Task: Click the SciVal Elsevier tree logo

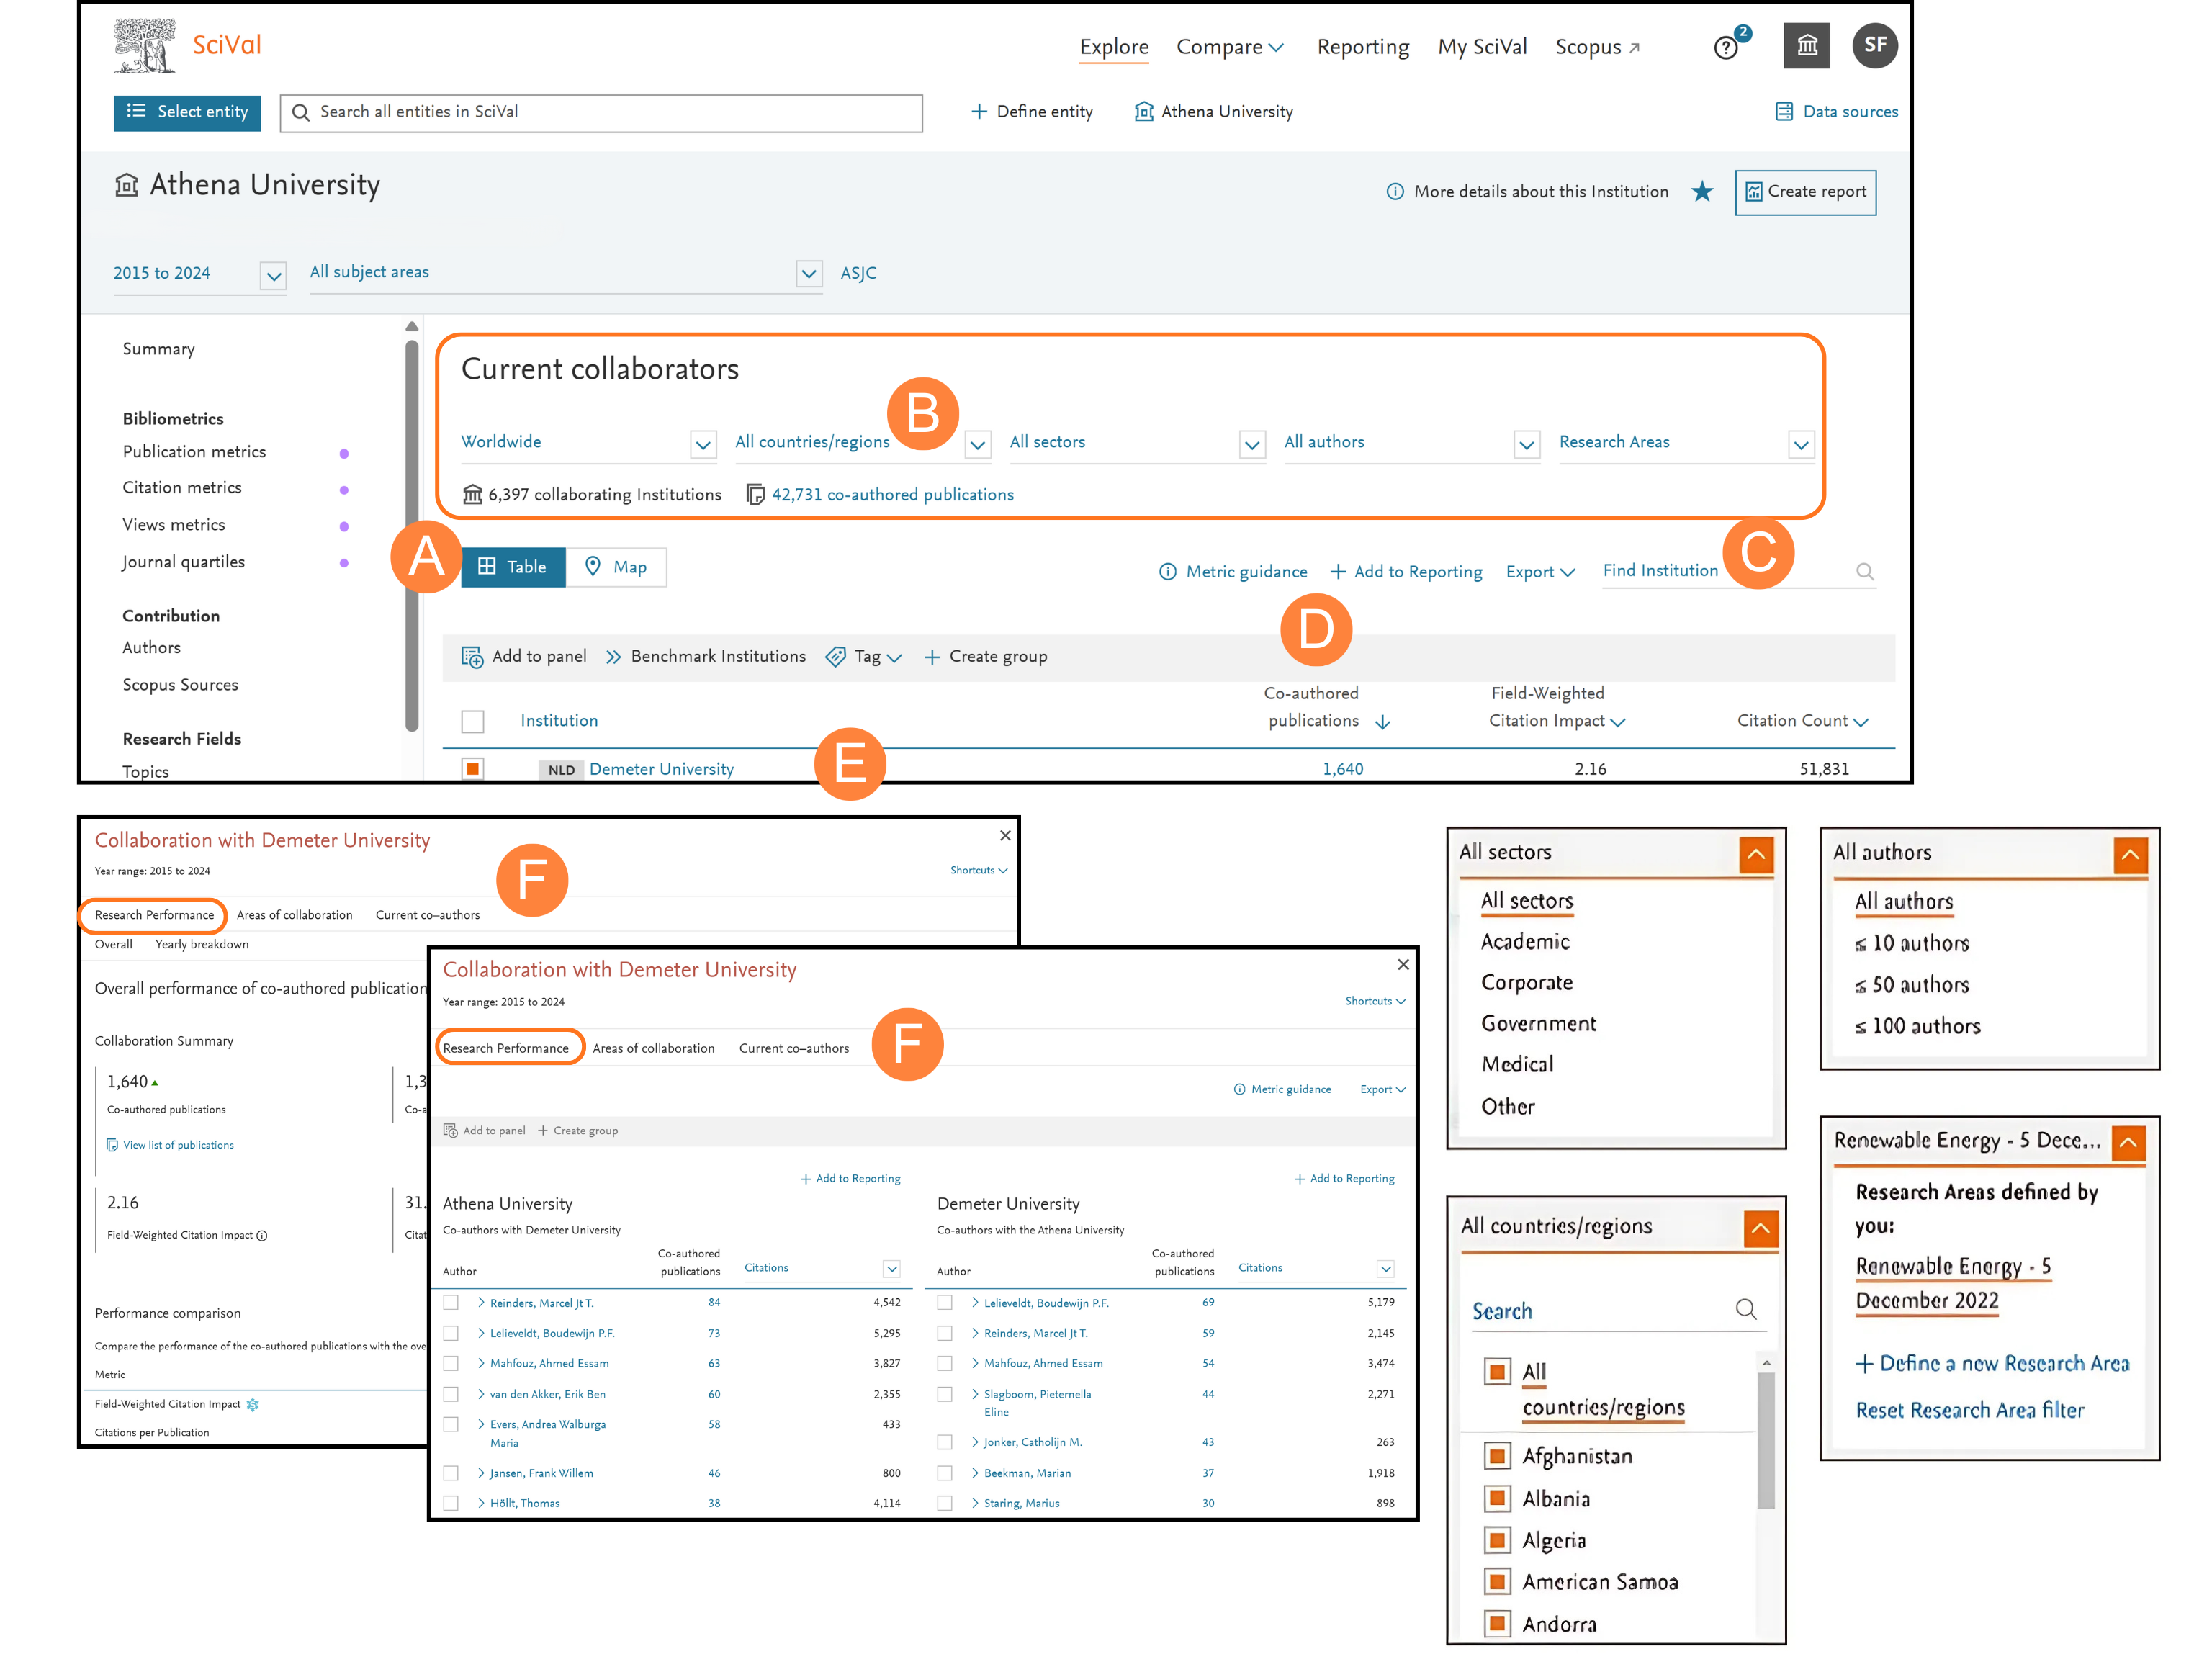Action: click(x=144, y=46)
